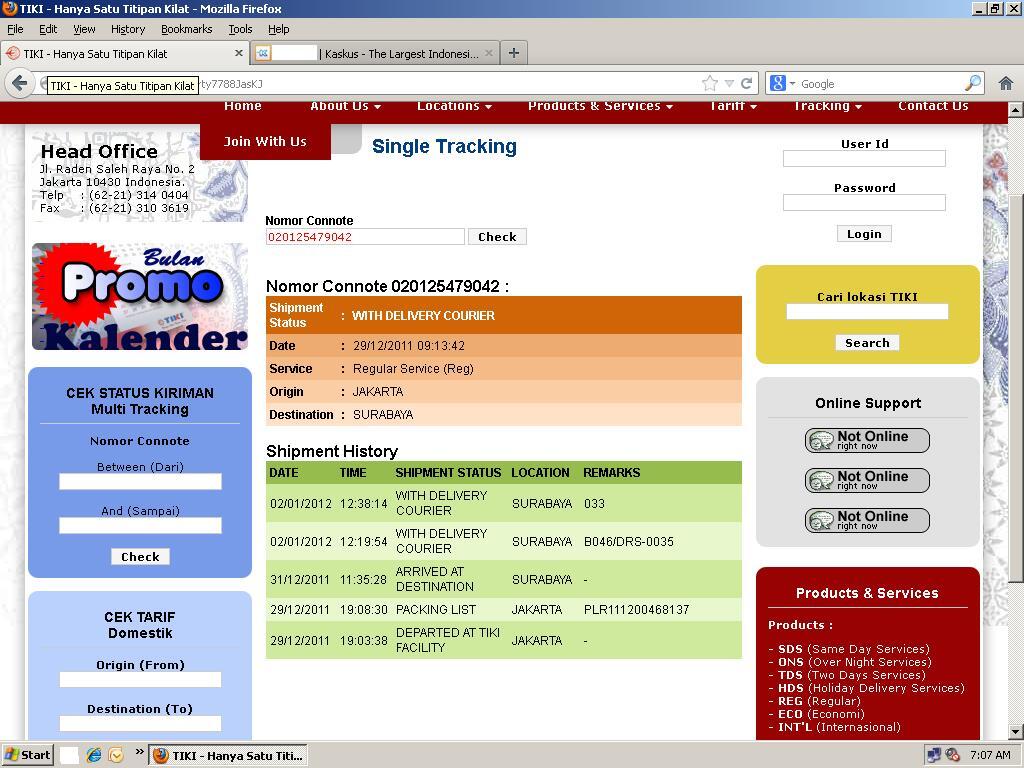The height and width of the screenshot is (768, 1024).
Task: Click the blocked-status tray icon beside the clock
Action: [952, 755]
